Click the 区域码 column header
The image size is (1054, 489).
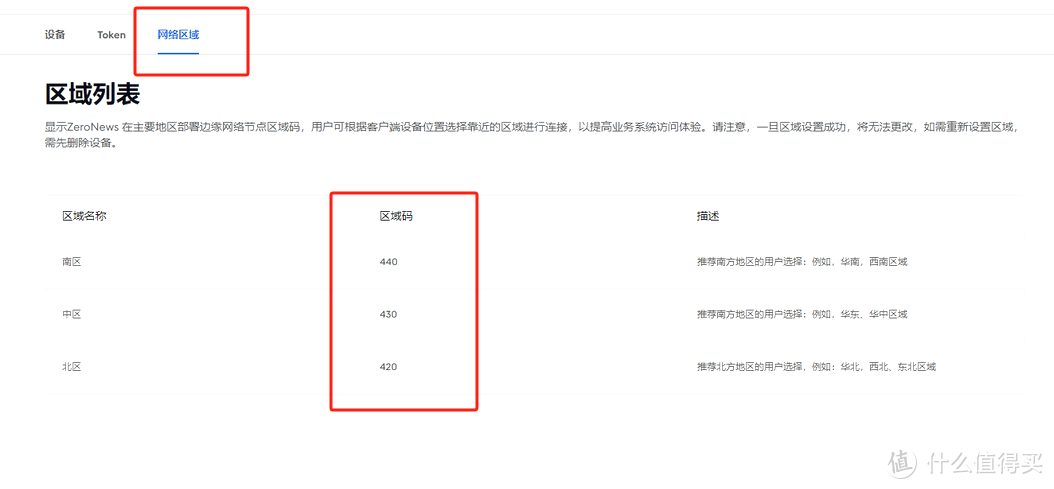click(x=396, y=216)
